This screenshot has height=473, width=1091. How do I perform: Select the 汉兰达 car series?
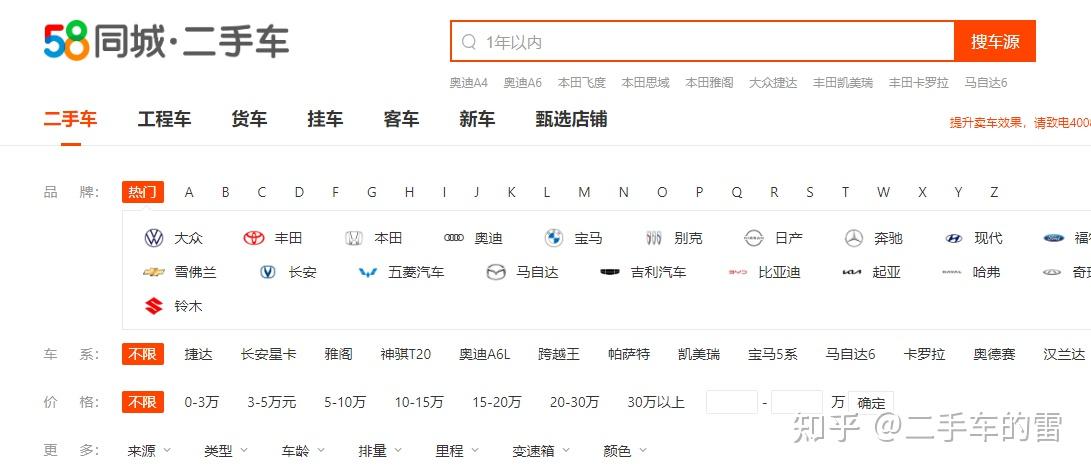[x=1064, y=354]
